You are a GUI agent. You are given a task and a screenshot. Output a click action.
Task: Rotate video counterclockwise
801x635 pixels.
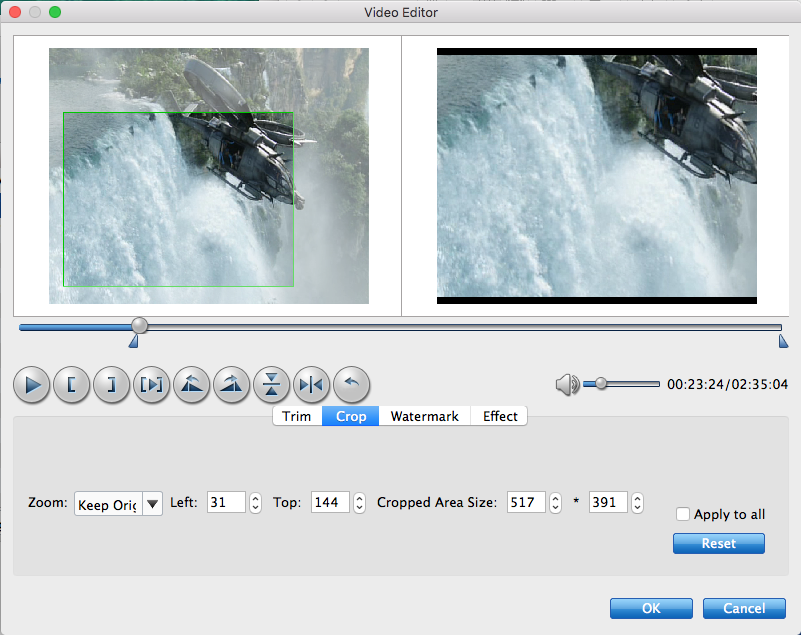point(191,384)
